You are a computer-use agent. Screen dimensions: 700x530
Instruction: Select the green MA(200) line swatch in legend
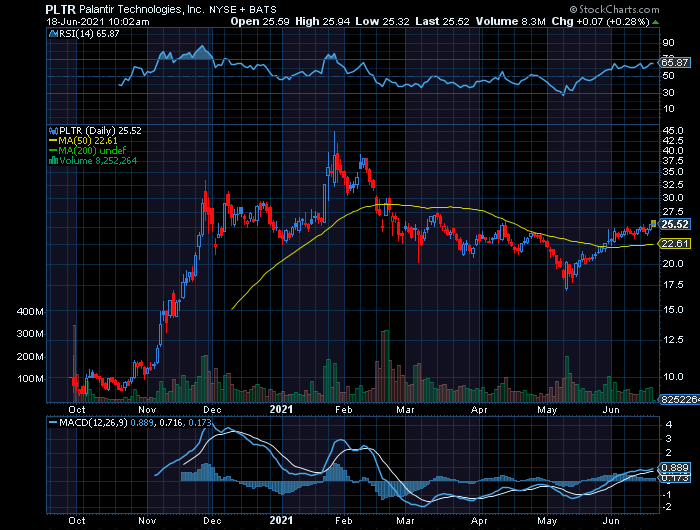tap(53, 151)
